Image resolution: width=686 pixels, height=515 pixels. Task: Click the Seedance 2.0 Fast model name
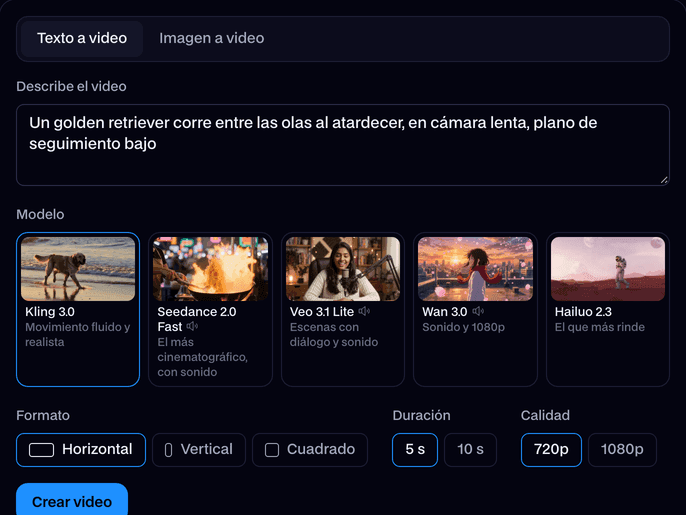197,319
